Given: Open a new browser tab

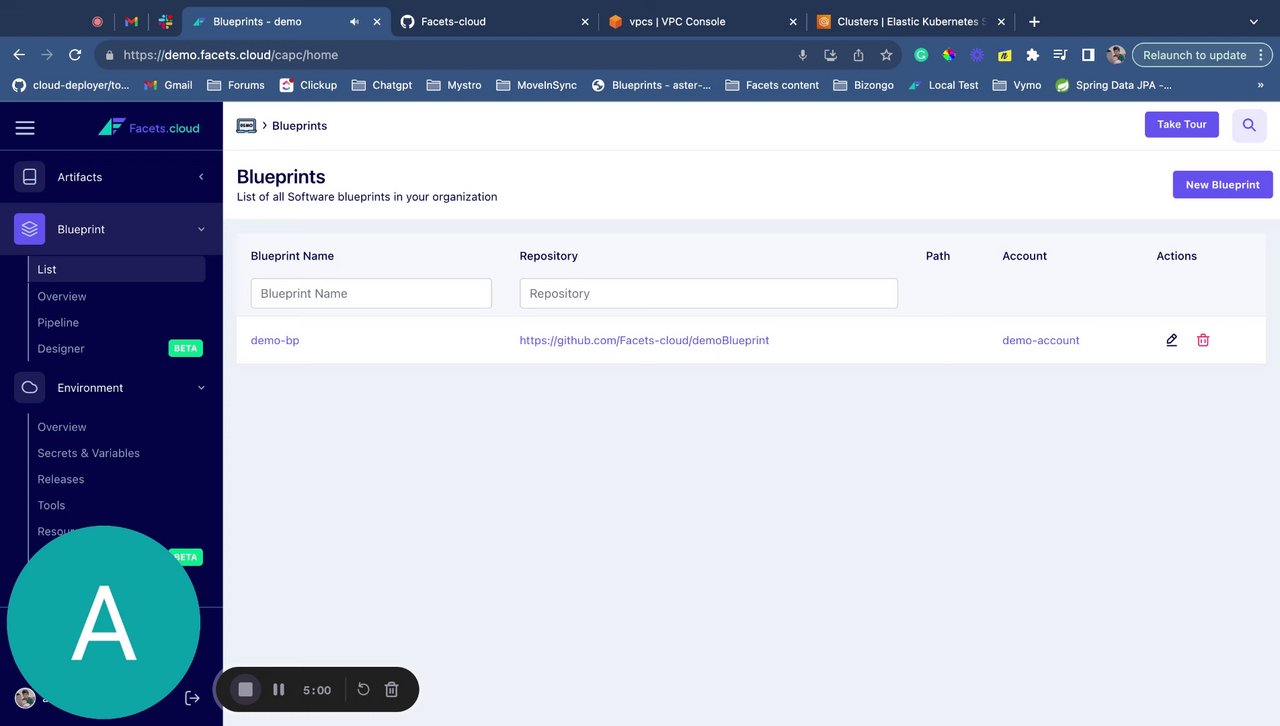Looking at the screenshot, I should (1034, 21).
